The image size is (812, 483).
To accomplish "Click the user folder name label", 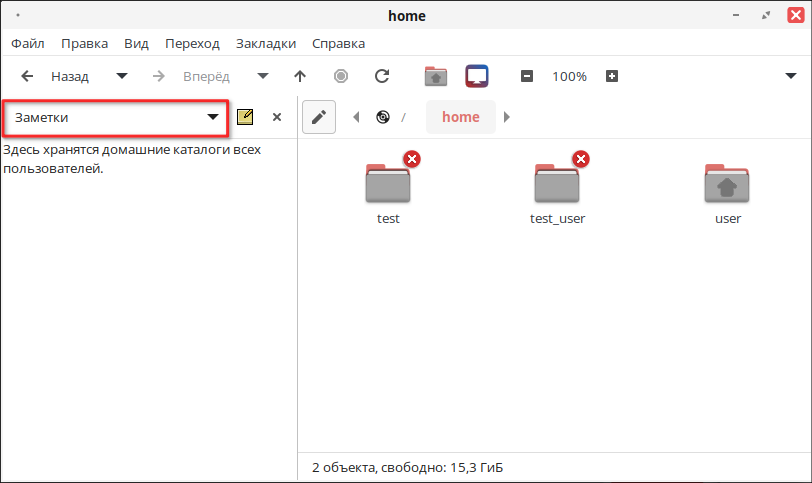I will pyautogui.click(x=728, y=218).
